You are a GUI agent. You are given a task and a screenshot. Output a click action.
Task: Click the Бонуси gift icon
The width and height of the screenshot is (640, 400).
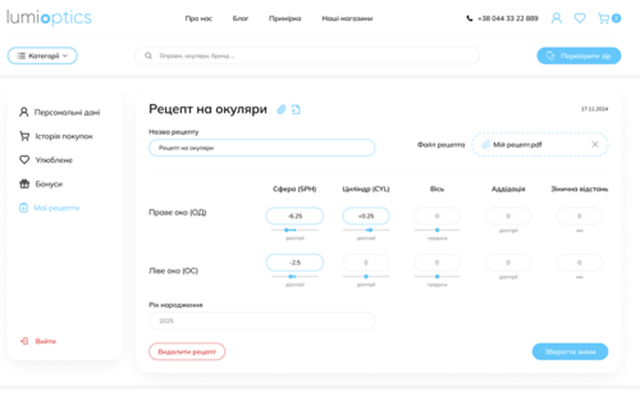[x=24, y=184]
